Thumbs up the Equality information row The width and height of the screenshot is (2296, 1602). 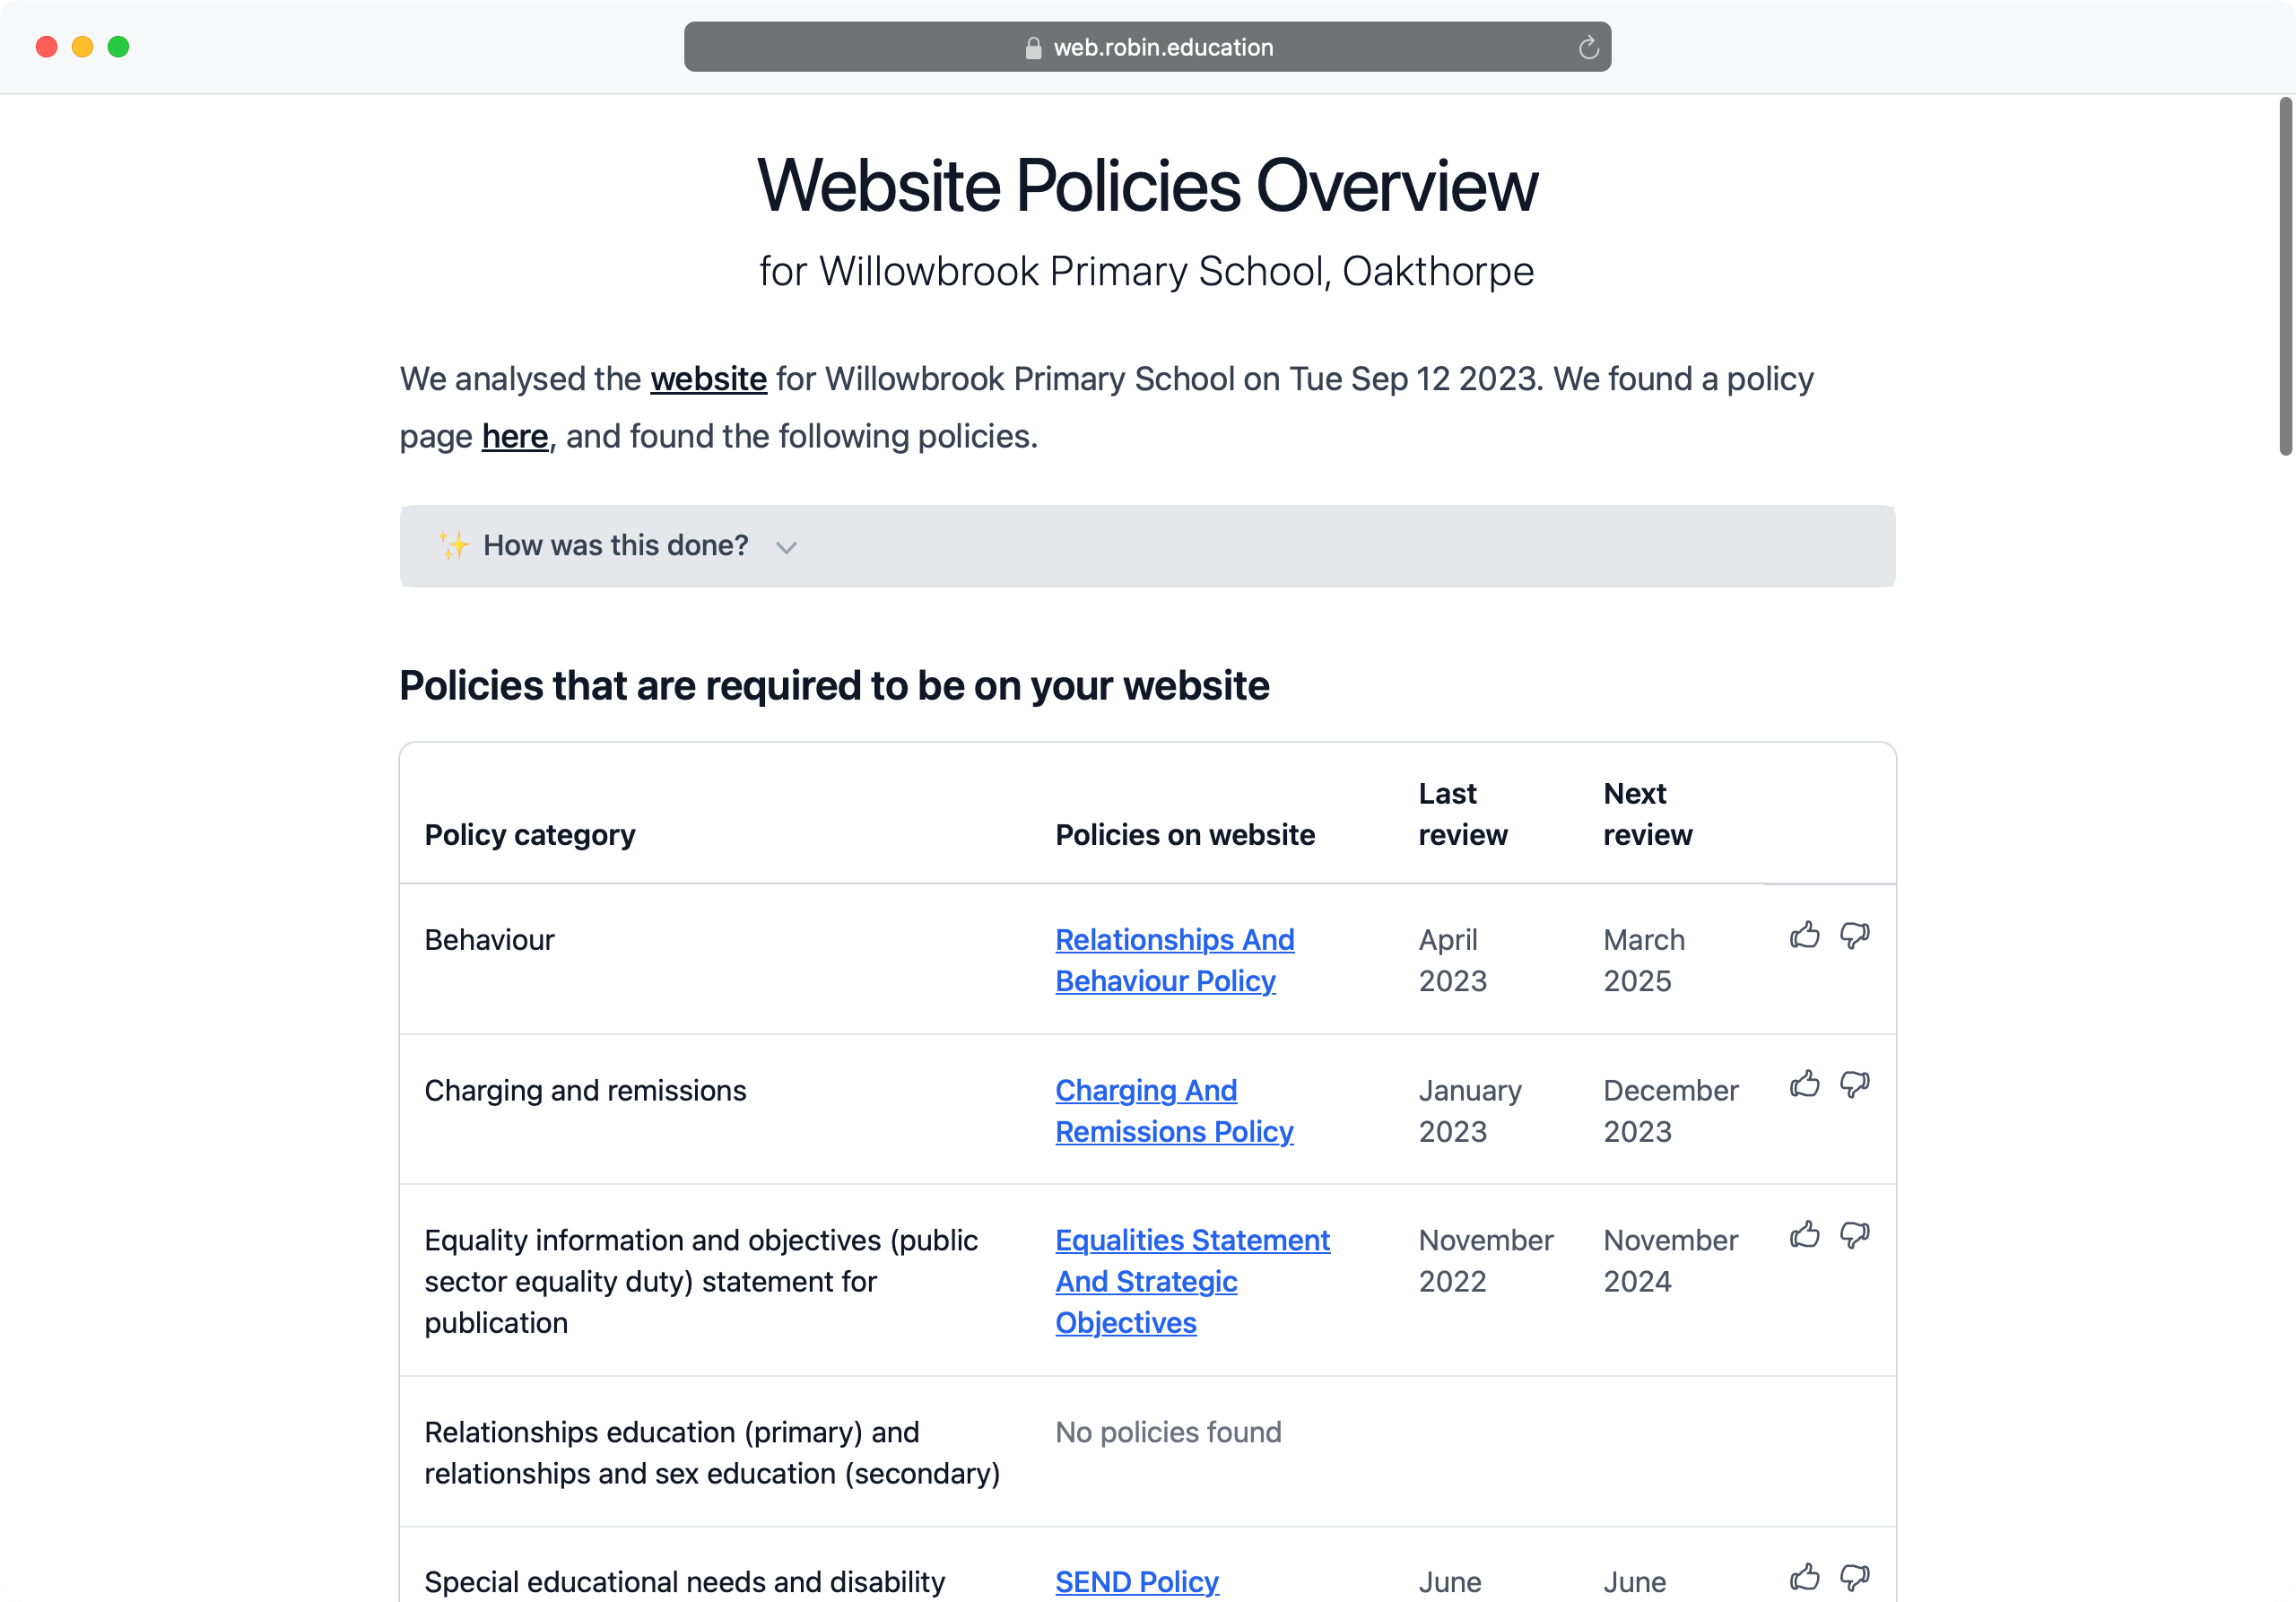click(1804, 1235)
